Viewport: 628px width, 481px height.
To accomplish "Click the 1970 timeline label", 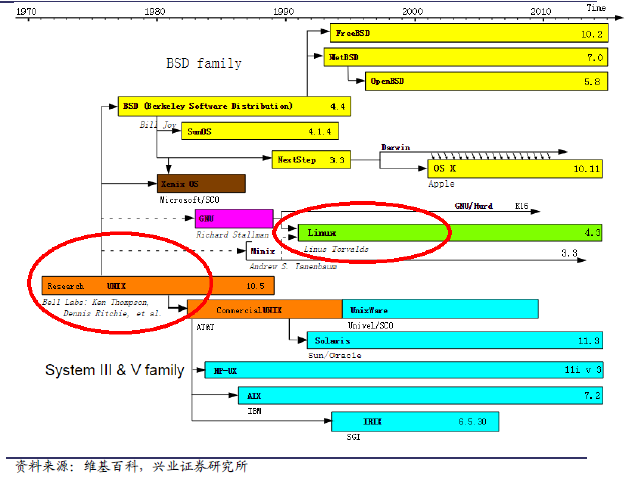I will coord(26,11).
